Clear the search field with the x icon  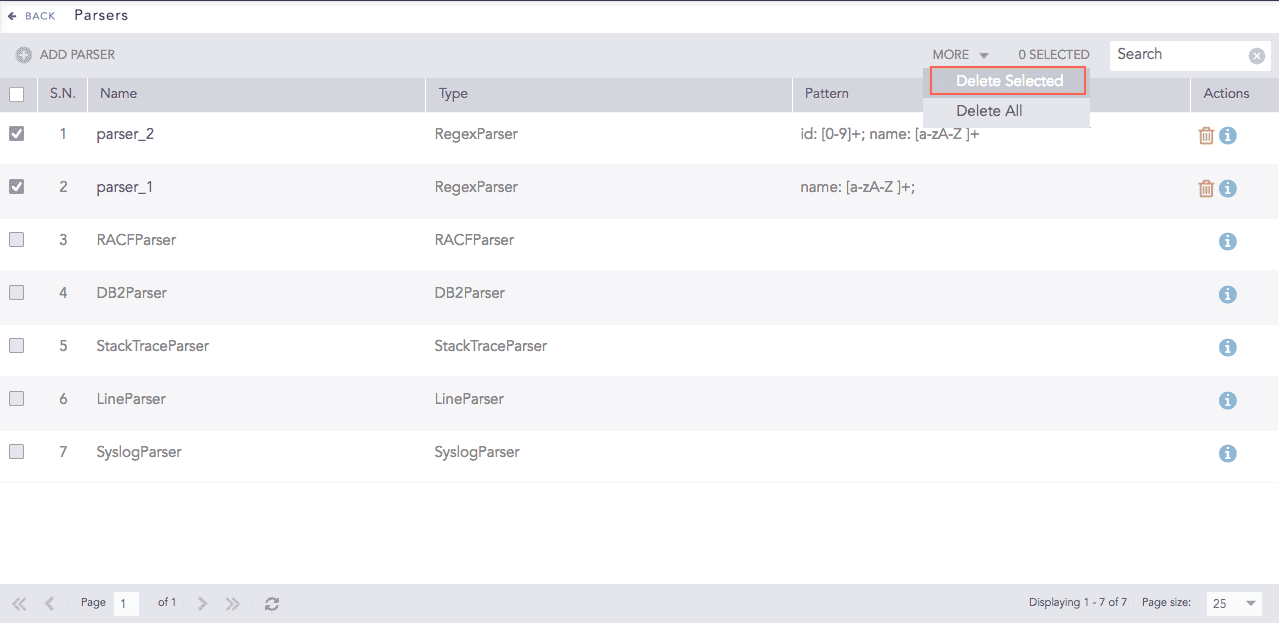(1256, 55)
